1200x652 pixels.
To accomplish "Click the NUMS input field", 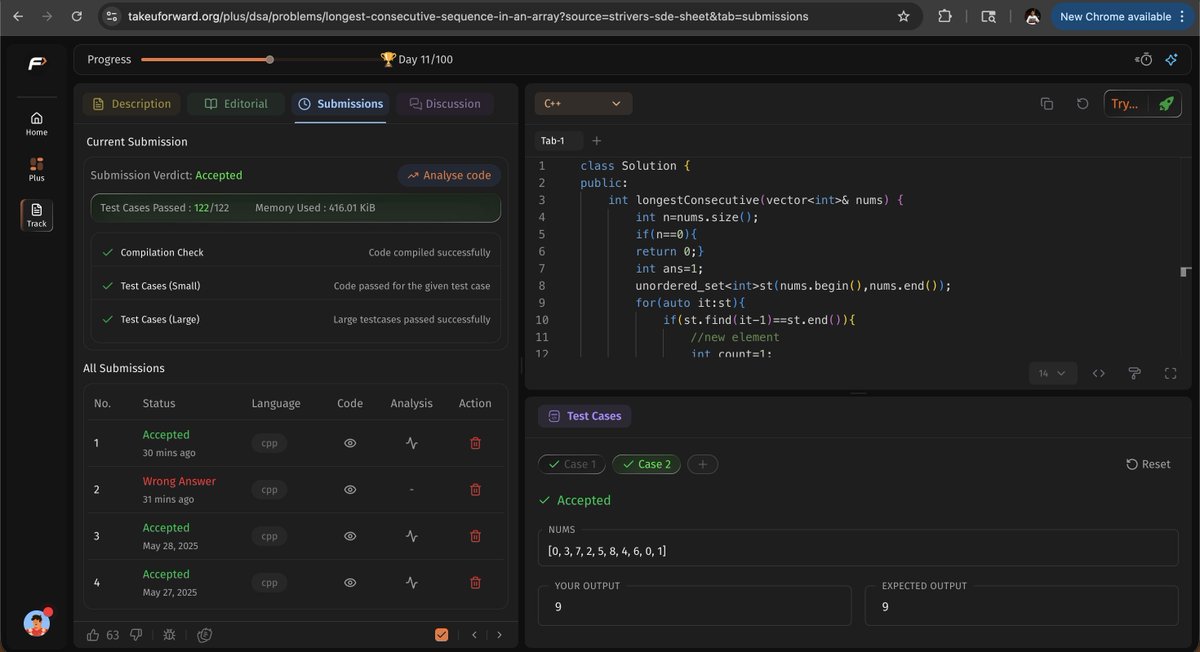I will point(858,546).
